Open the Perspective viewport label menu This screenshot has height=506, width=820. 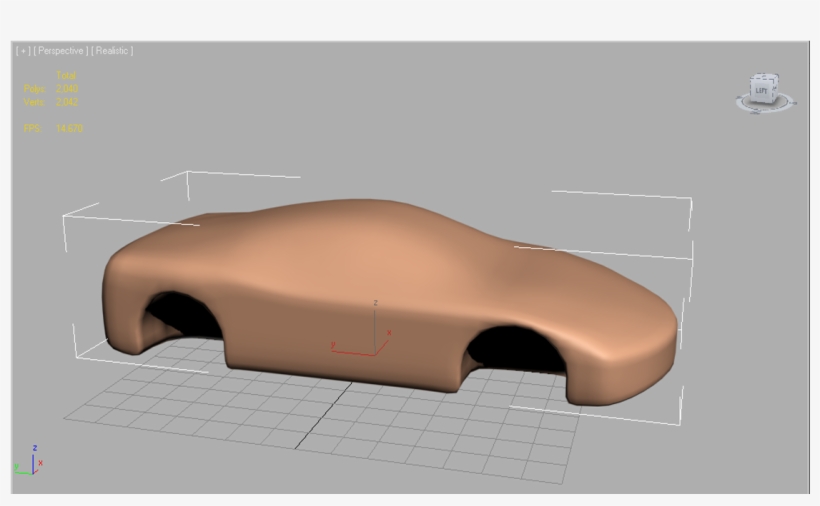point(60,51)
